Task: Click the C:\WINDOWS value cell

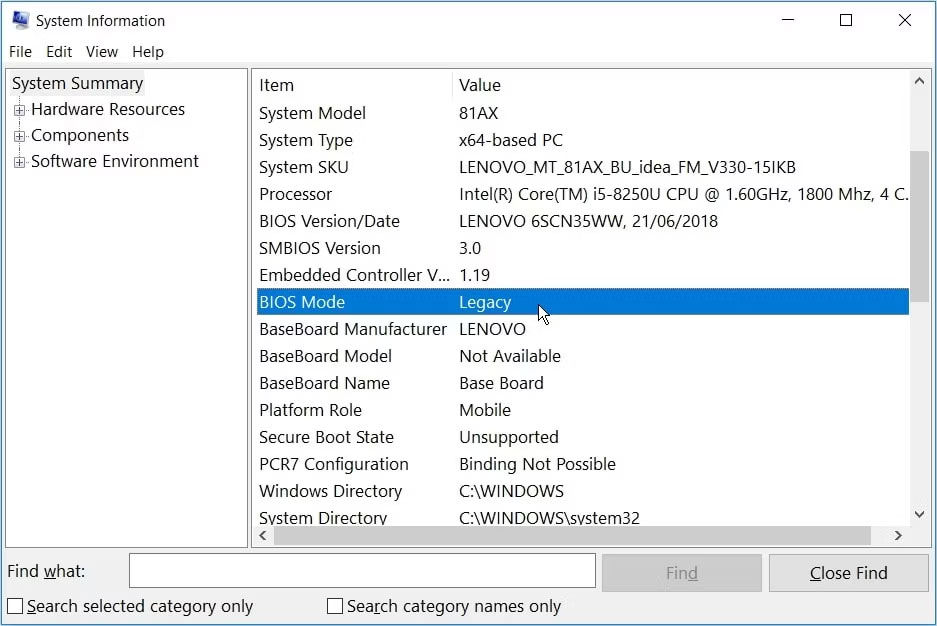Action: 511,491
